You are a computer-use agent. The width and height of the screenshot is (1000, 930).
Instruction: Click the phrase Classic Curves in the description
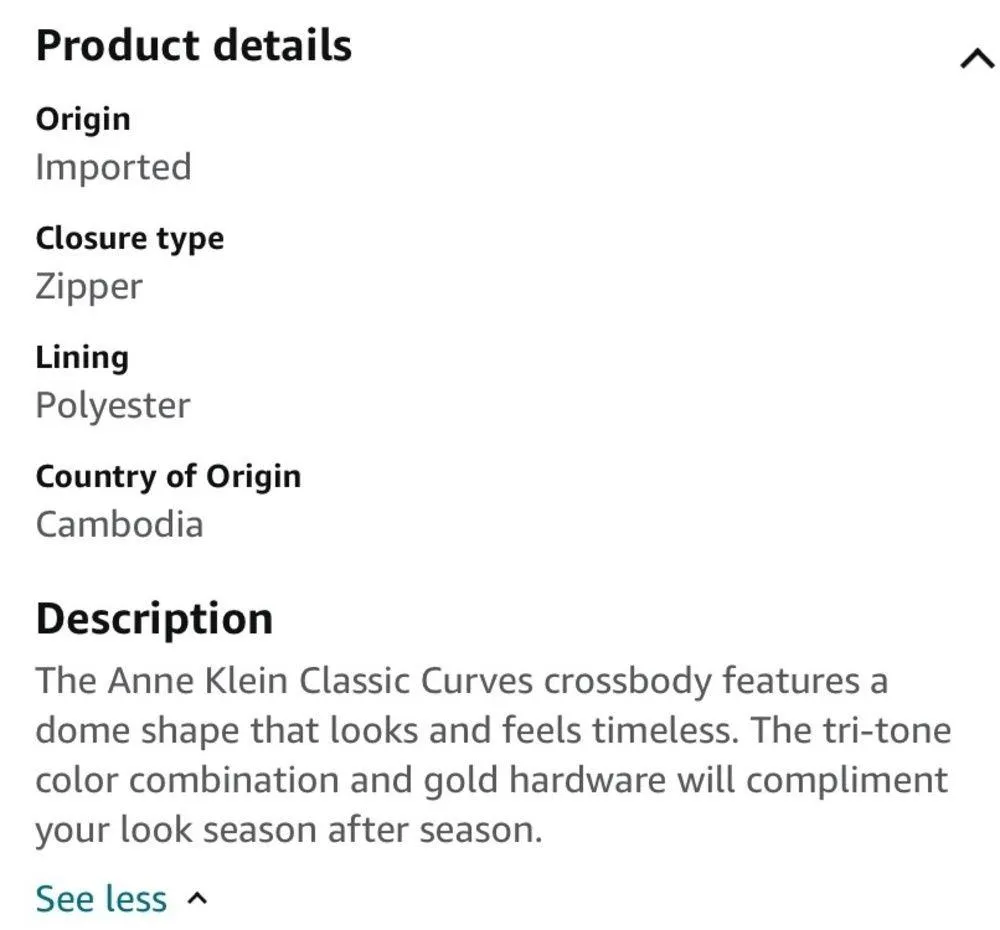click(420, 682)
